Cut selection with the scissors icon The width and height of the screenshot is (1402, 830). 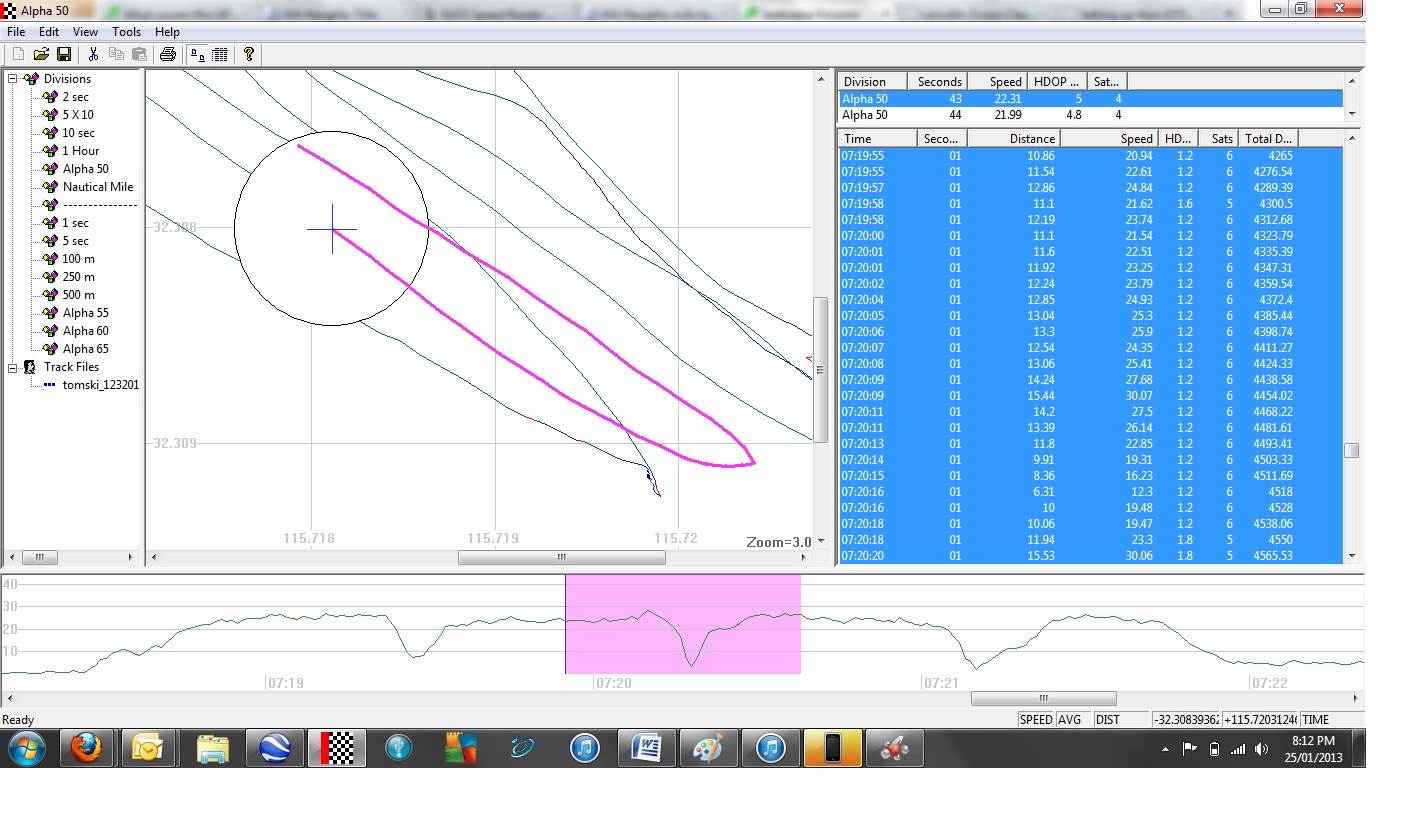click(93, 54)
